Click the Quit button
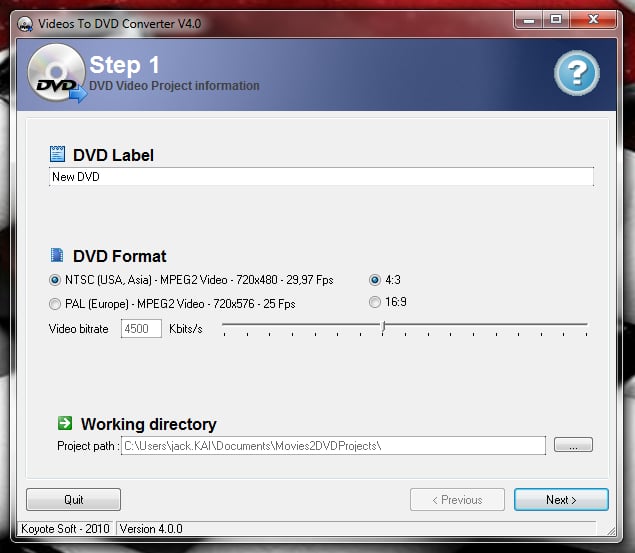Image resolution: width=635 pixels, height=553 pixels. tap(73, 500)
